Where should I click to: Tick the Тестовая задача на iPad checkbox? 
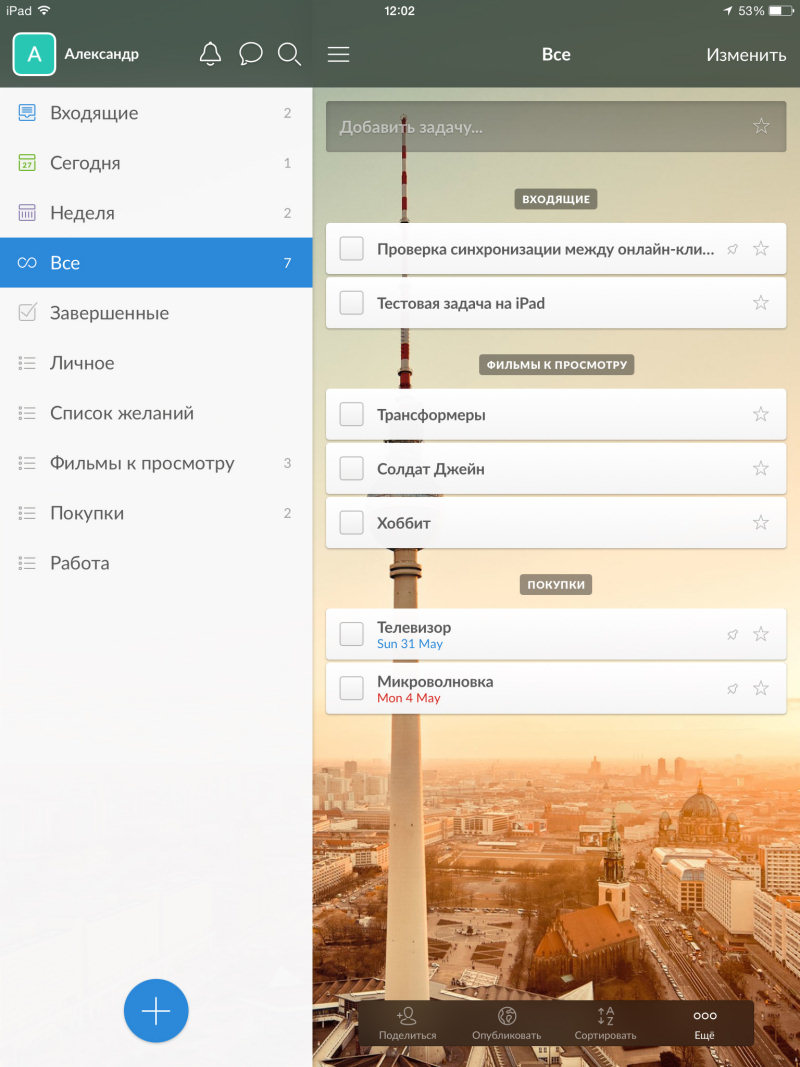click(x=351, y=303)
